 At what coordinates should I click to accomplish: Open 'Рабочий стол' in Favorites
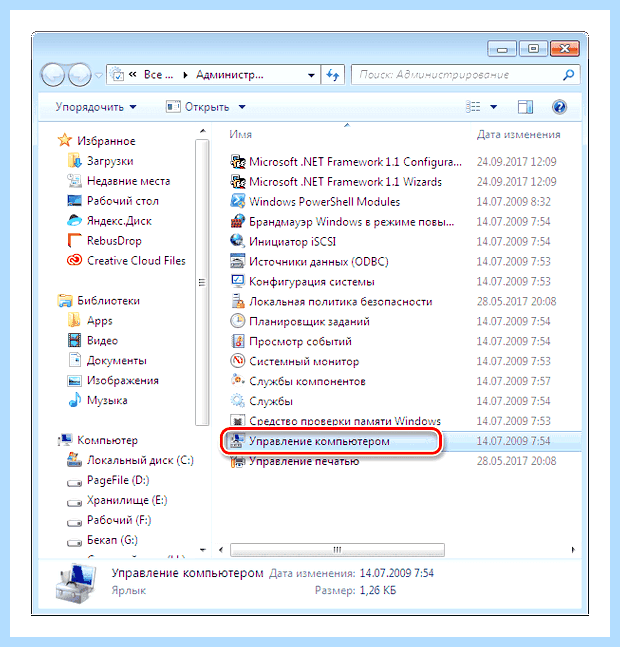(x=113, y=201)
